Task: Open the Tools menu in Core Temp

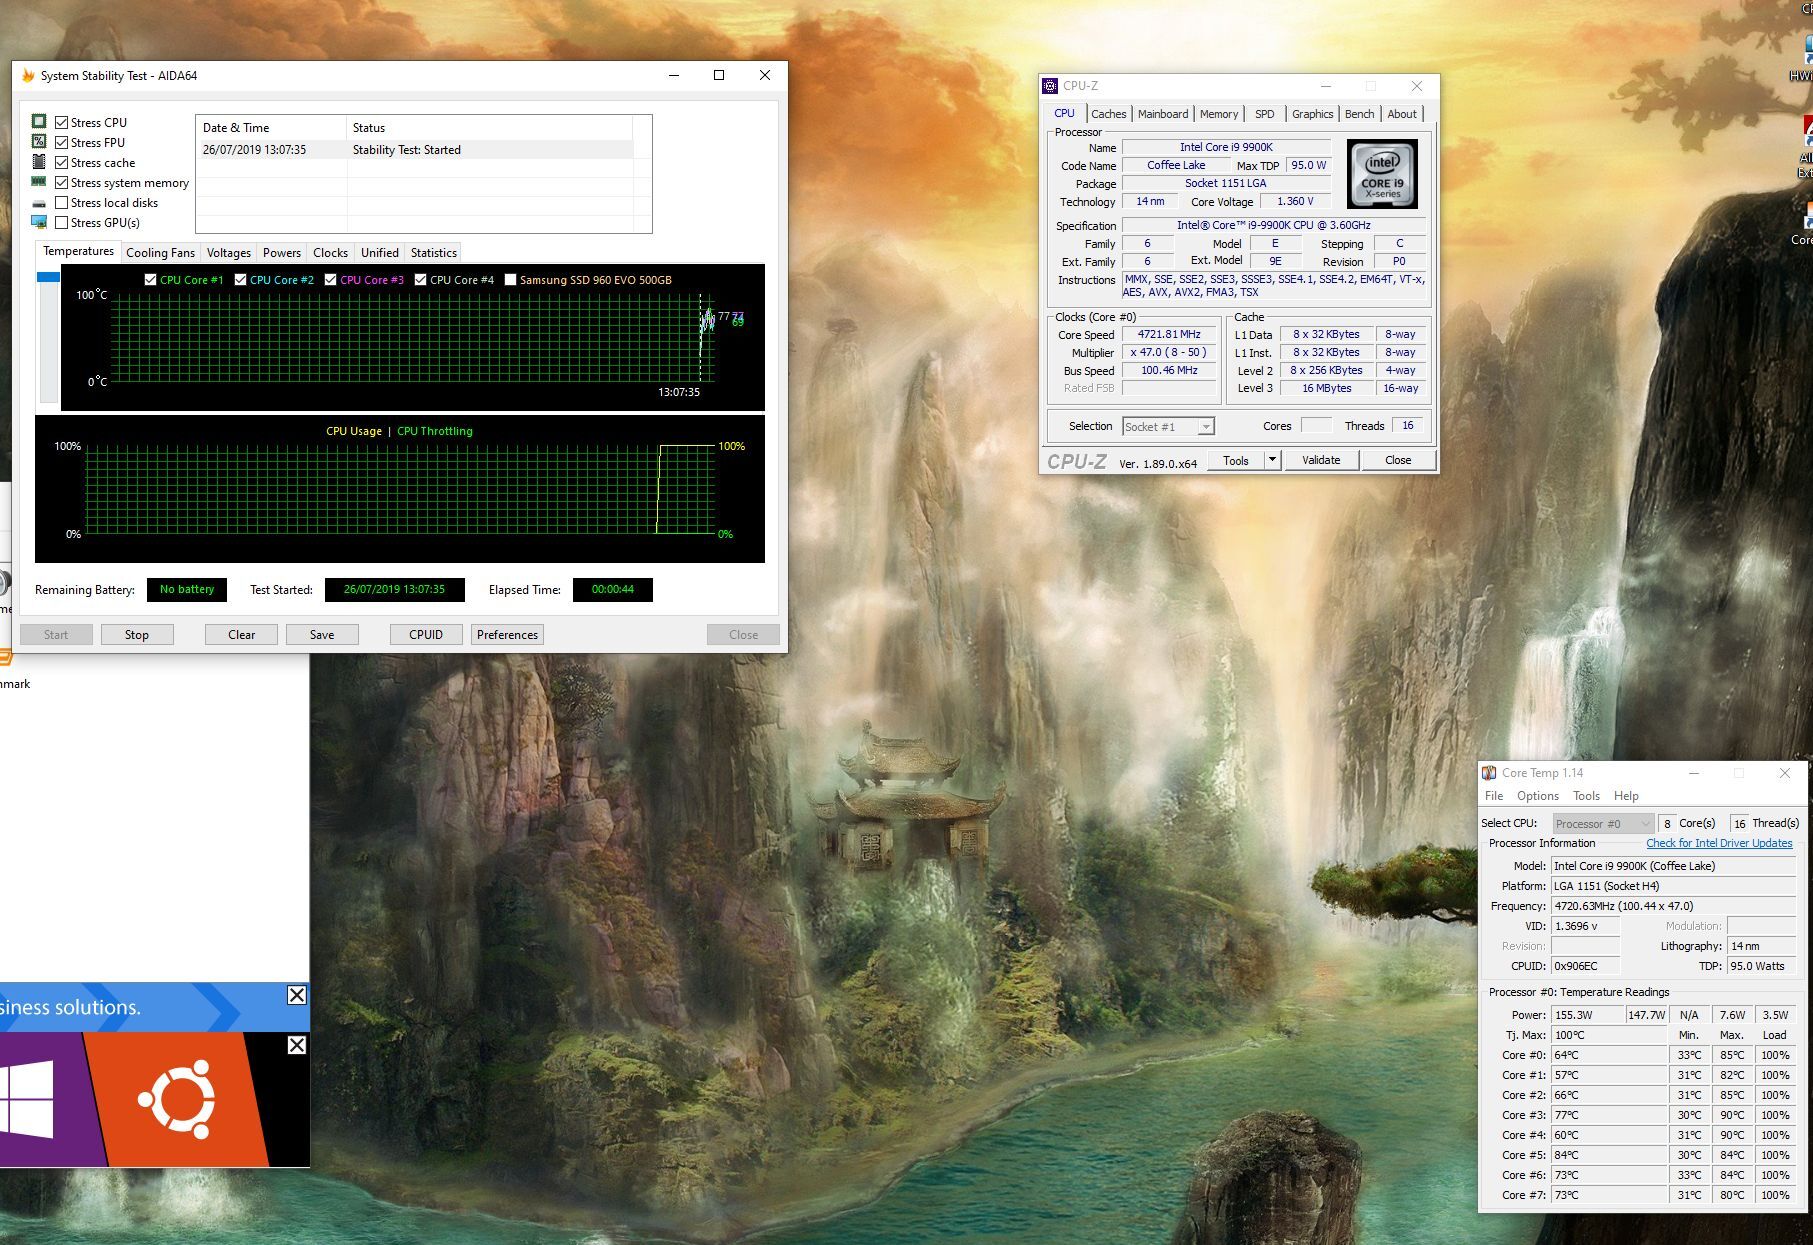Action: pos(1586,796)
